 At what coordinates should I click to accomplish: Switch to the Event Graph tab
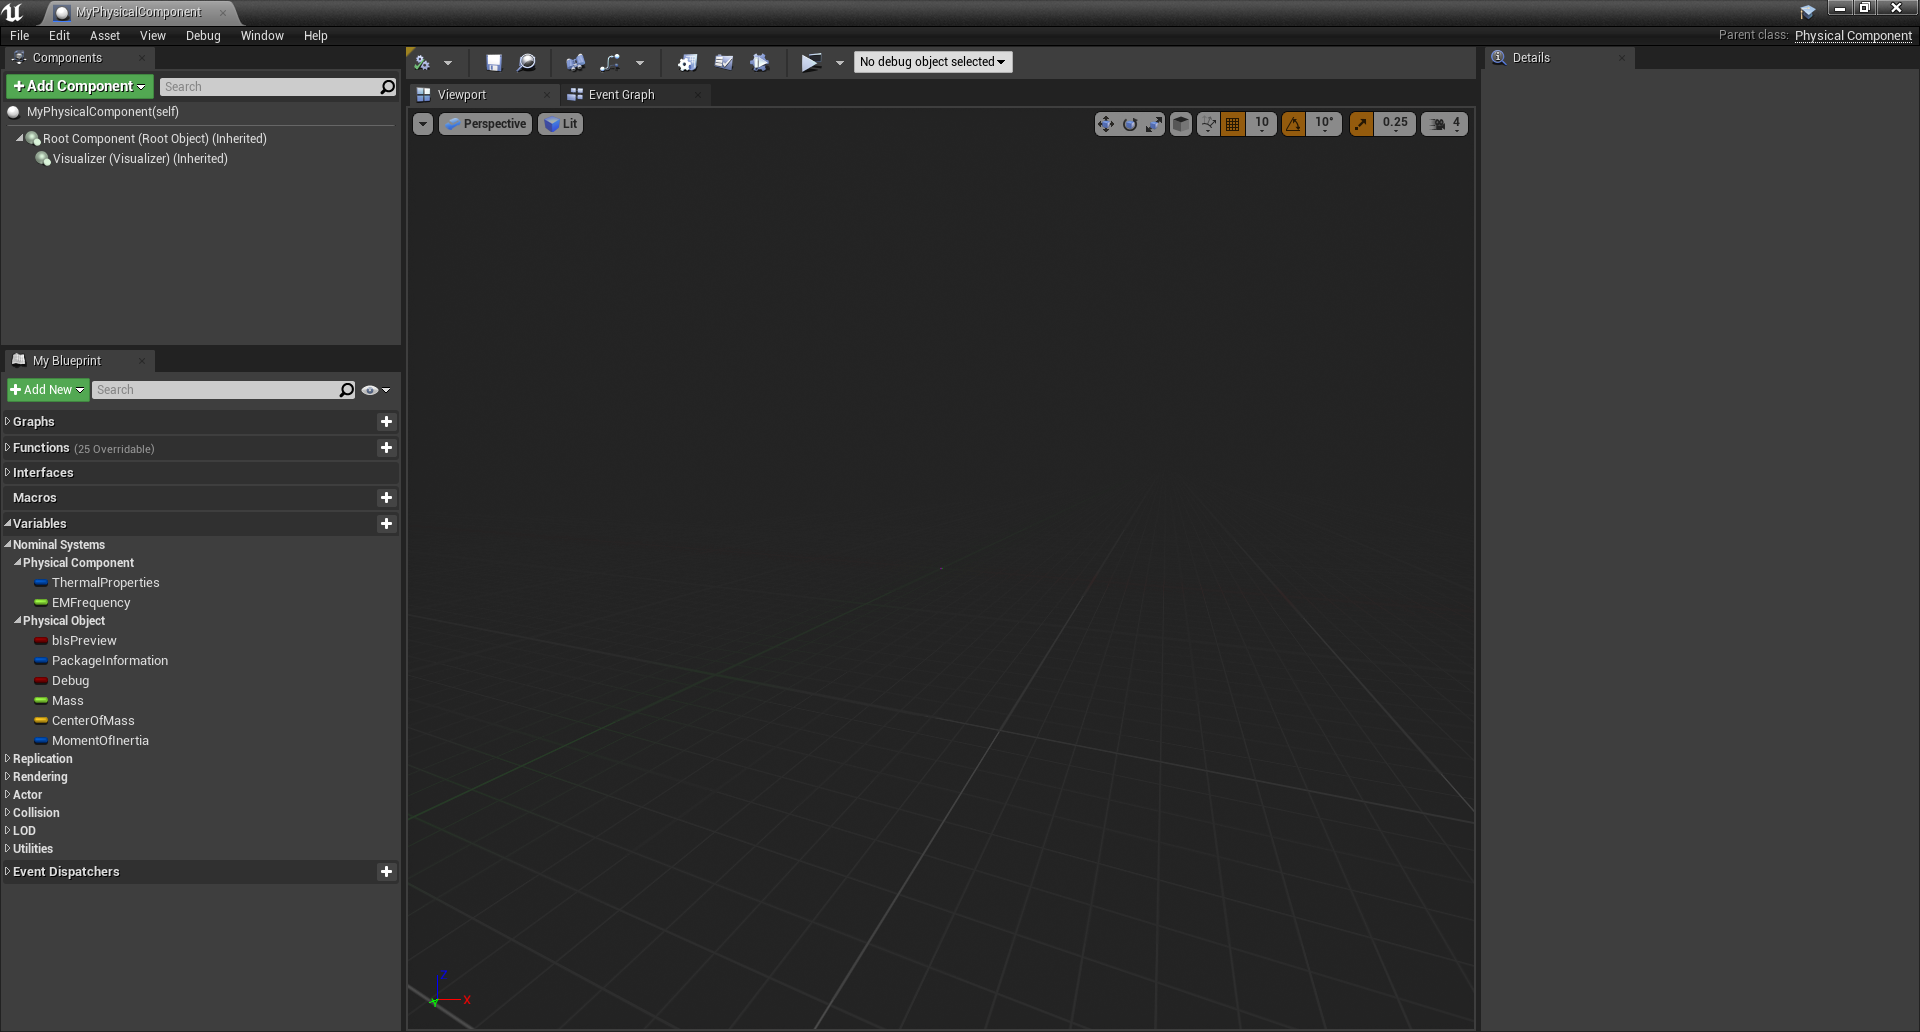[x=621, y=95]
